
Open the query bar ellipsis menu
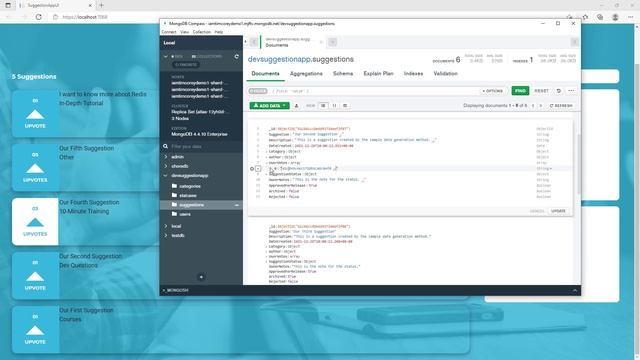(x=571, y=91)
